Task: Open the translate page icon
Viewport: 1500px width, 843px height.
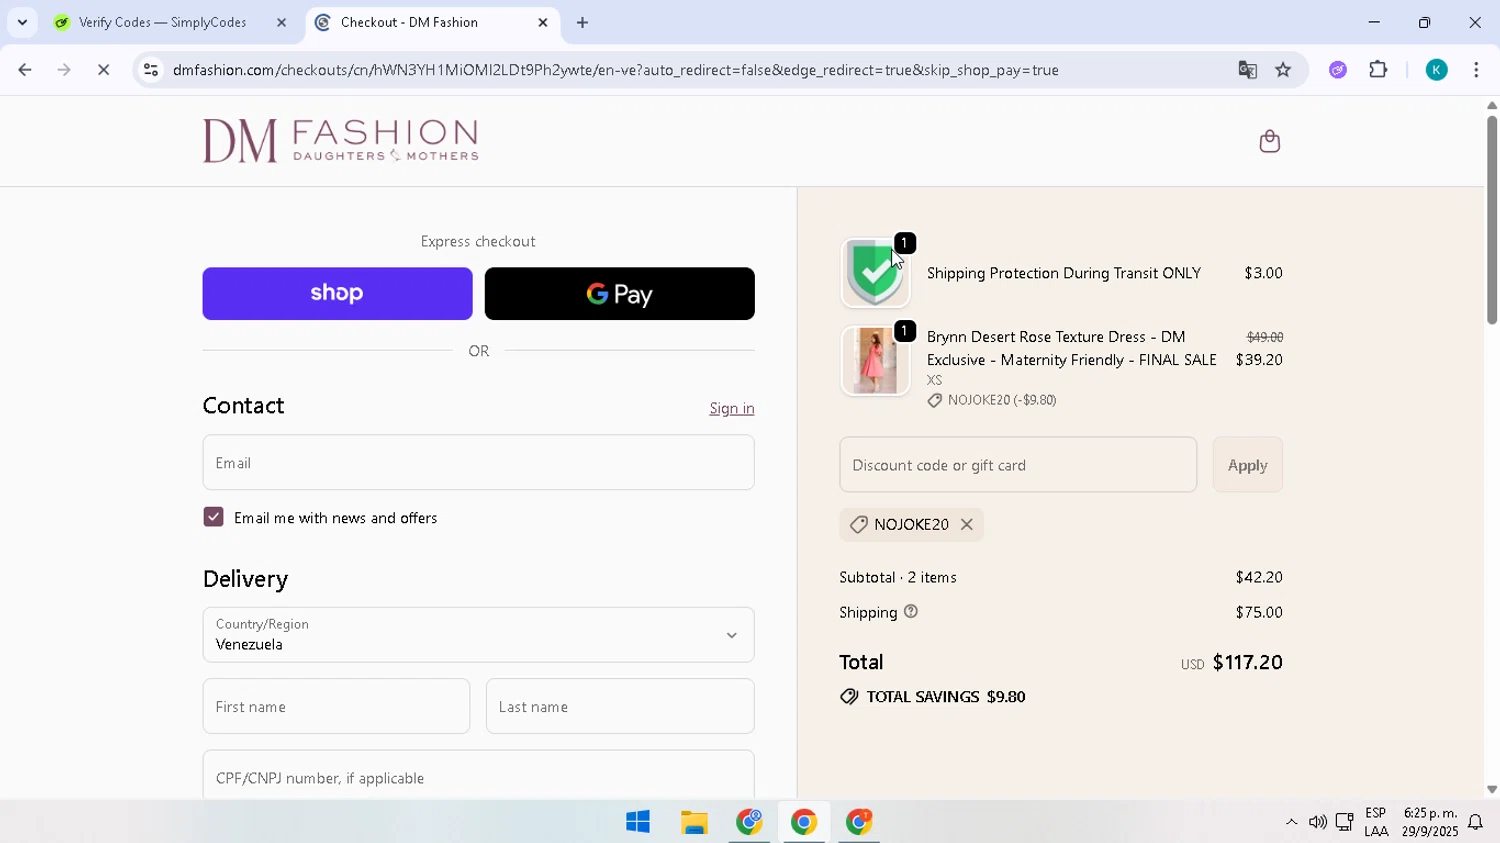Action: tap(1247, 70)
